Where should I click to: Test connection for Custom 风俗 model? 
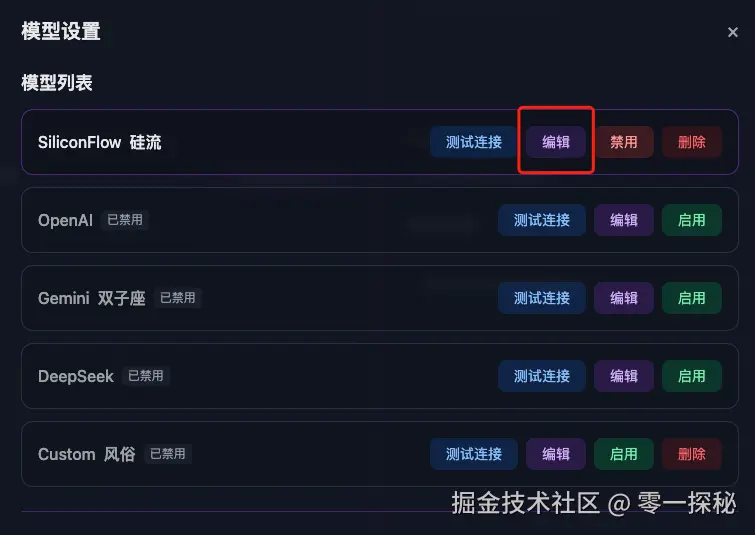coord(474,454)
